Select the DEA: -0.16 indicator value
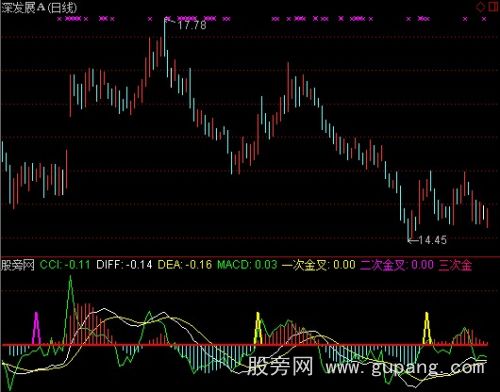 coord(185,265)
